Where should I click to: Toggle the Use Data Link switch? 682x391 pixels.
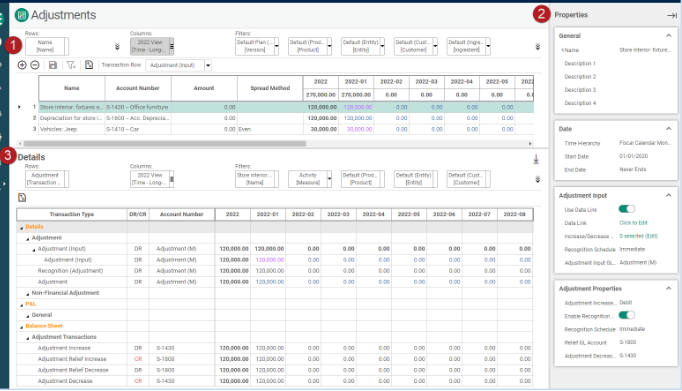[626, 209]
